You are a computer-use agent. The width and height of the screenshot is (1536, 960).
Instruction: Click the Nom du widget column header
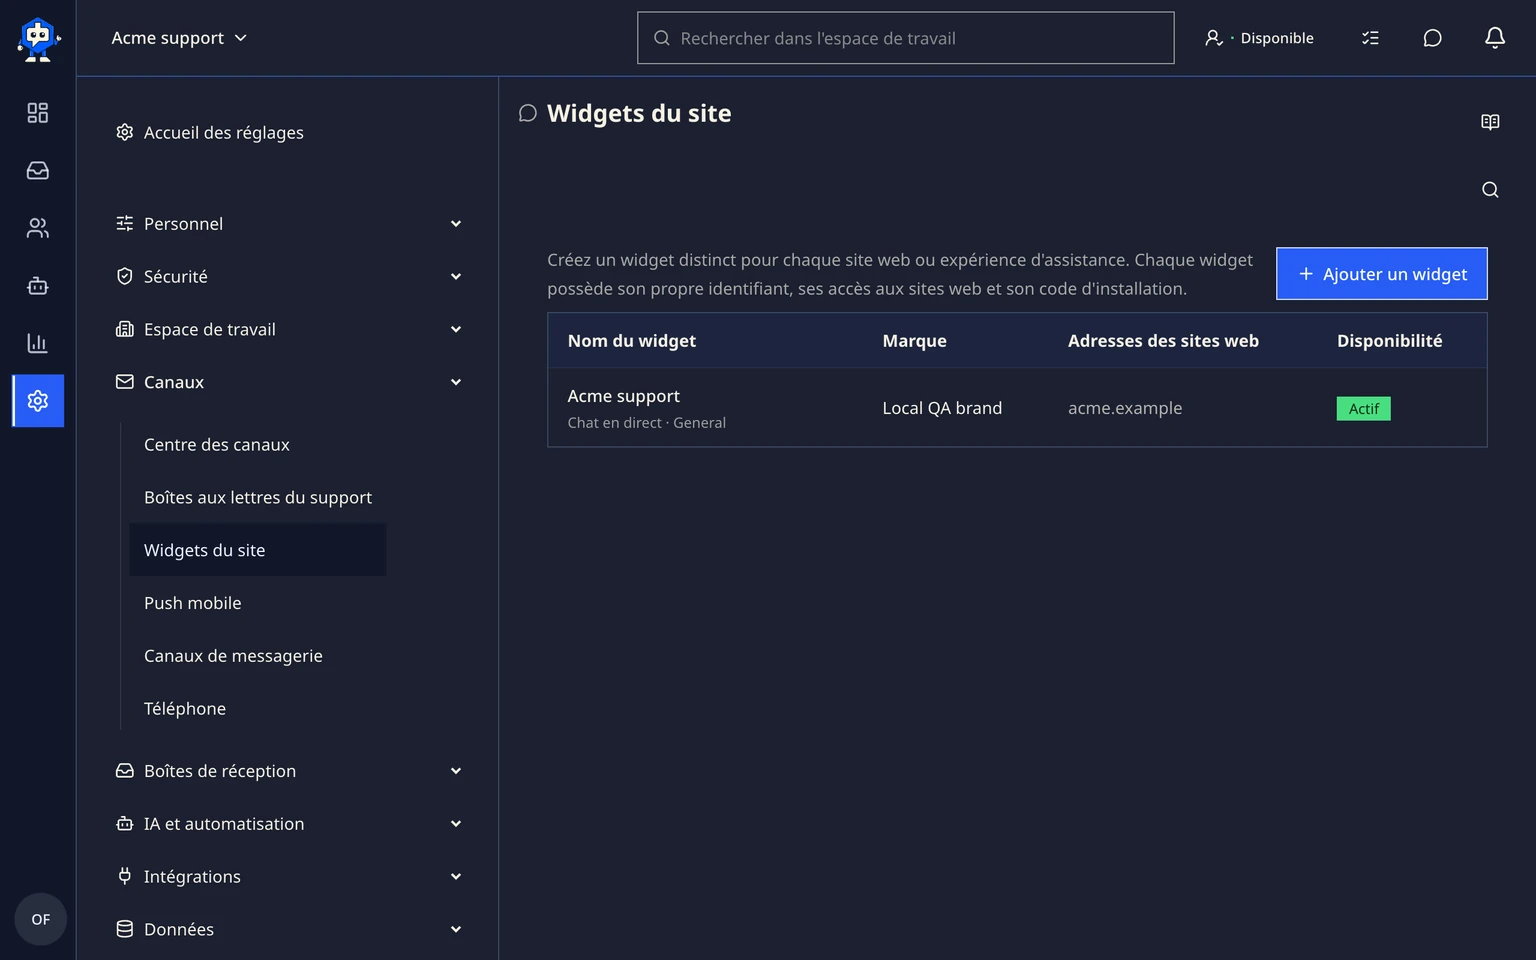click(x=632, y=341)
